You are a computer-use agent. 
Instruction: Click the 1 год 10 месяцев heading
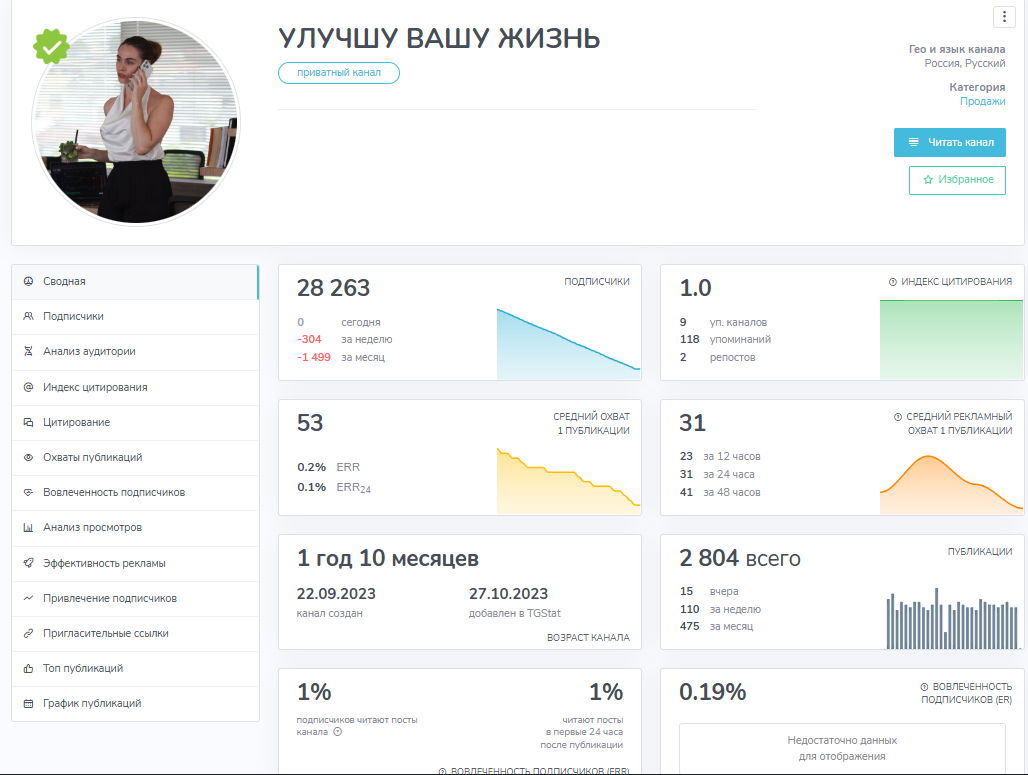[387, 558]
